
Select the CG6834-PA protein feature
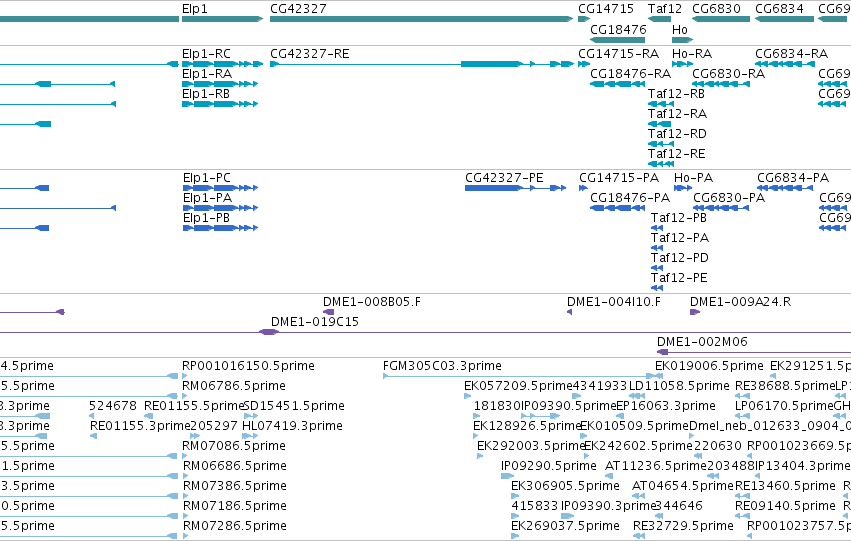click(785, 188)
